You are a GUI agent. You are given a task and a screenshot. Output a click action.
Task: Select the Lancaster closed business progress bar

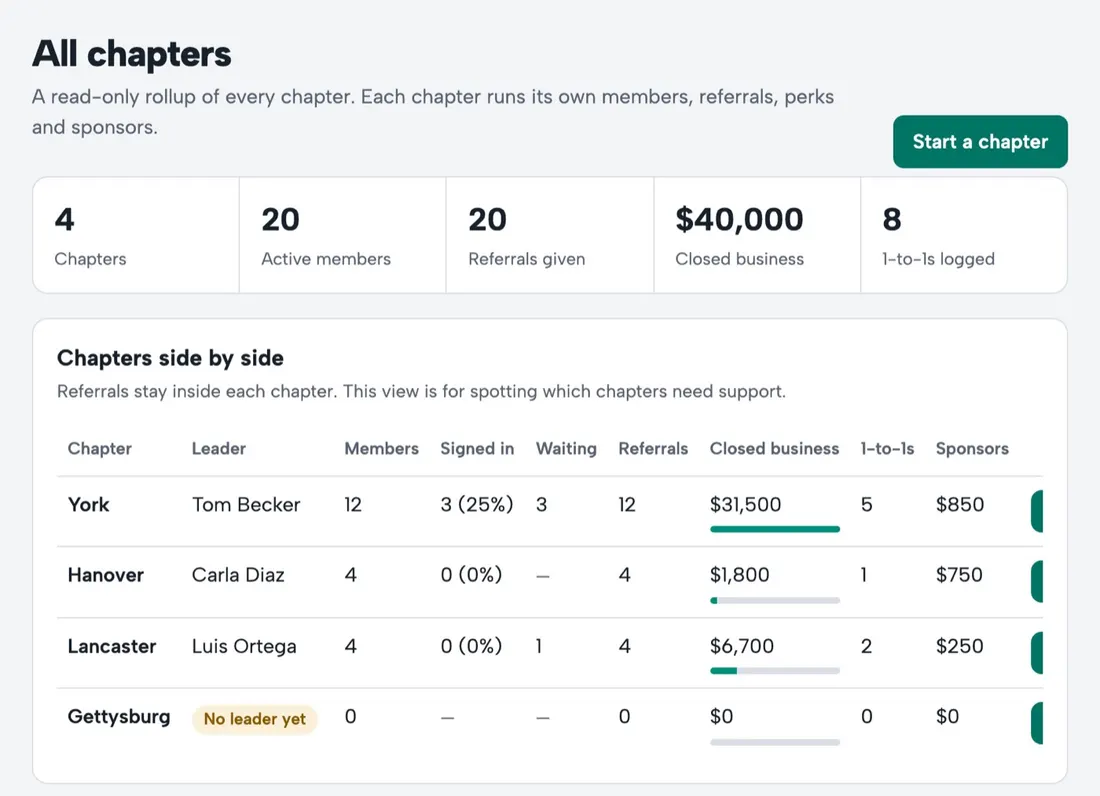(774, 670)
